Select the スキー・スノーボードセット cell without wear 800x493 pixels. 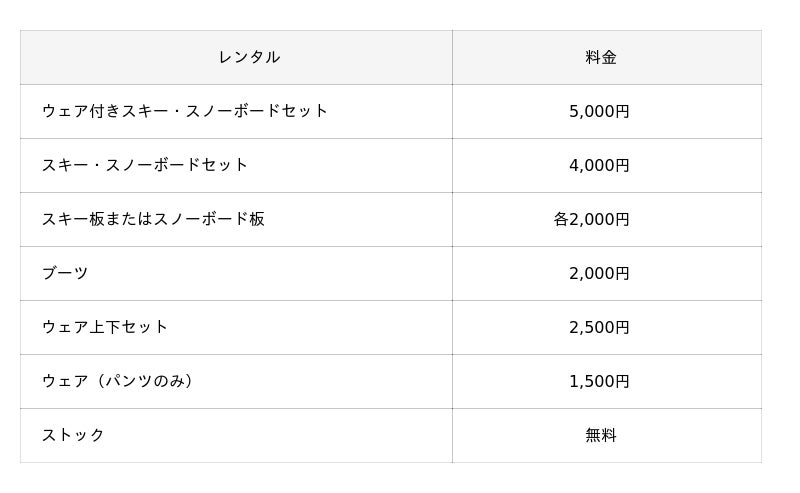pos(145,165)
